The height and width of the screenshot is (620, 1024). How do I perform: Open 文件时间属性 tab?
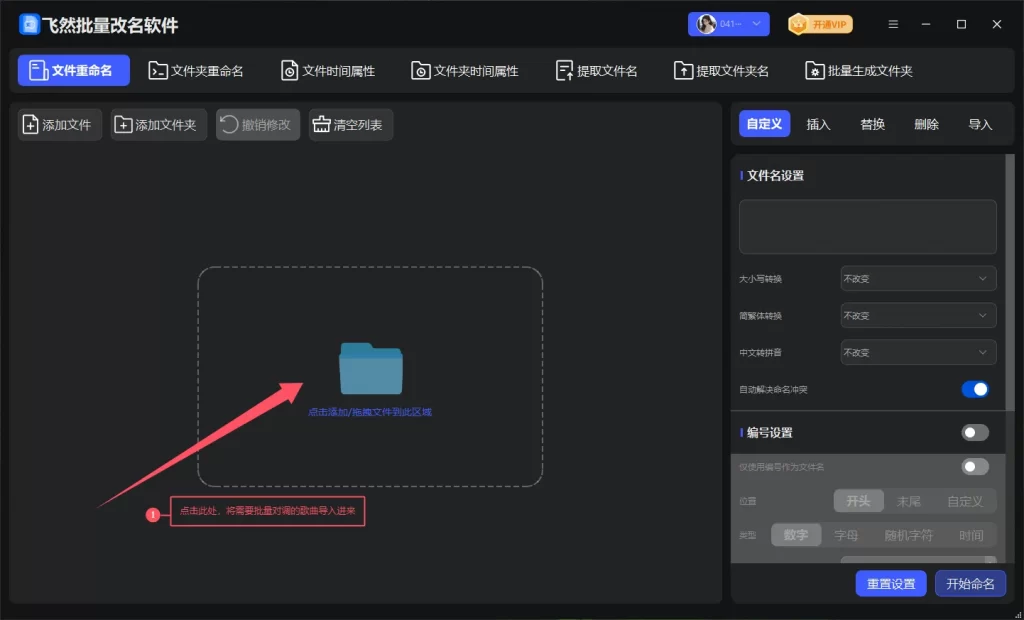click(328, 71)
